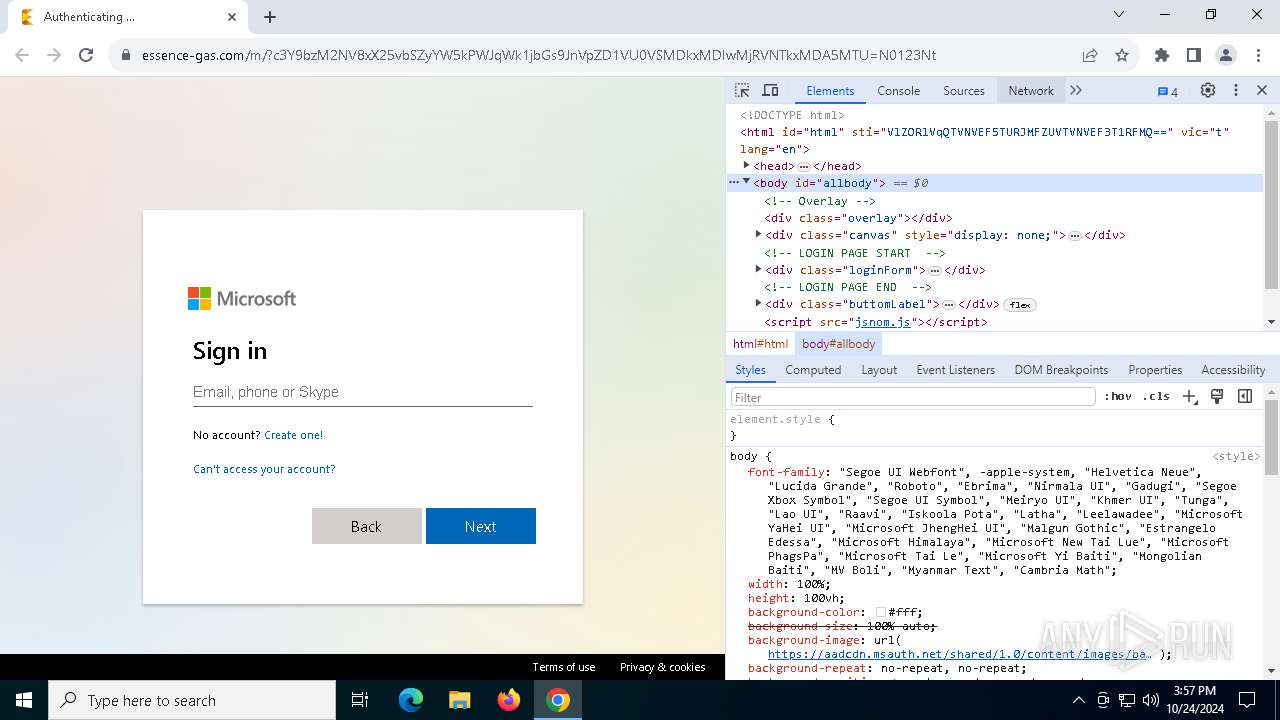Click the <style> source link
Screen dimensions: 1280x720
point(1236,456)
